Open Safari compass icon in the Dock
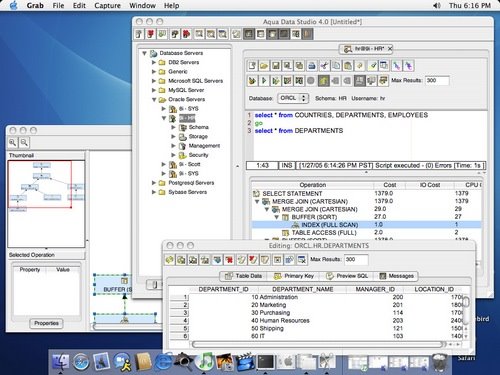This screenshot has width=500, height=375. 81,362
